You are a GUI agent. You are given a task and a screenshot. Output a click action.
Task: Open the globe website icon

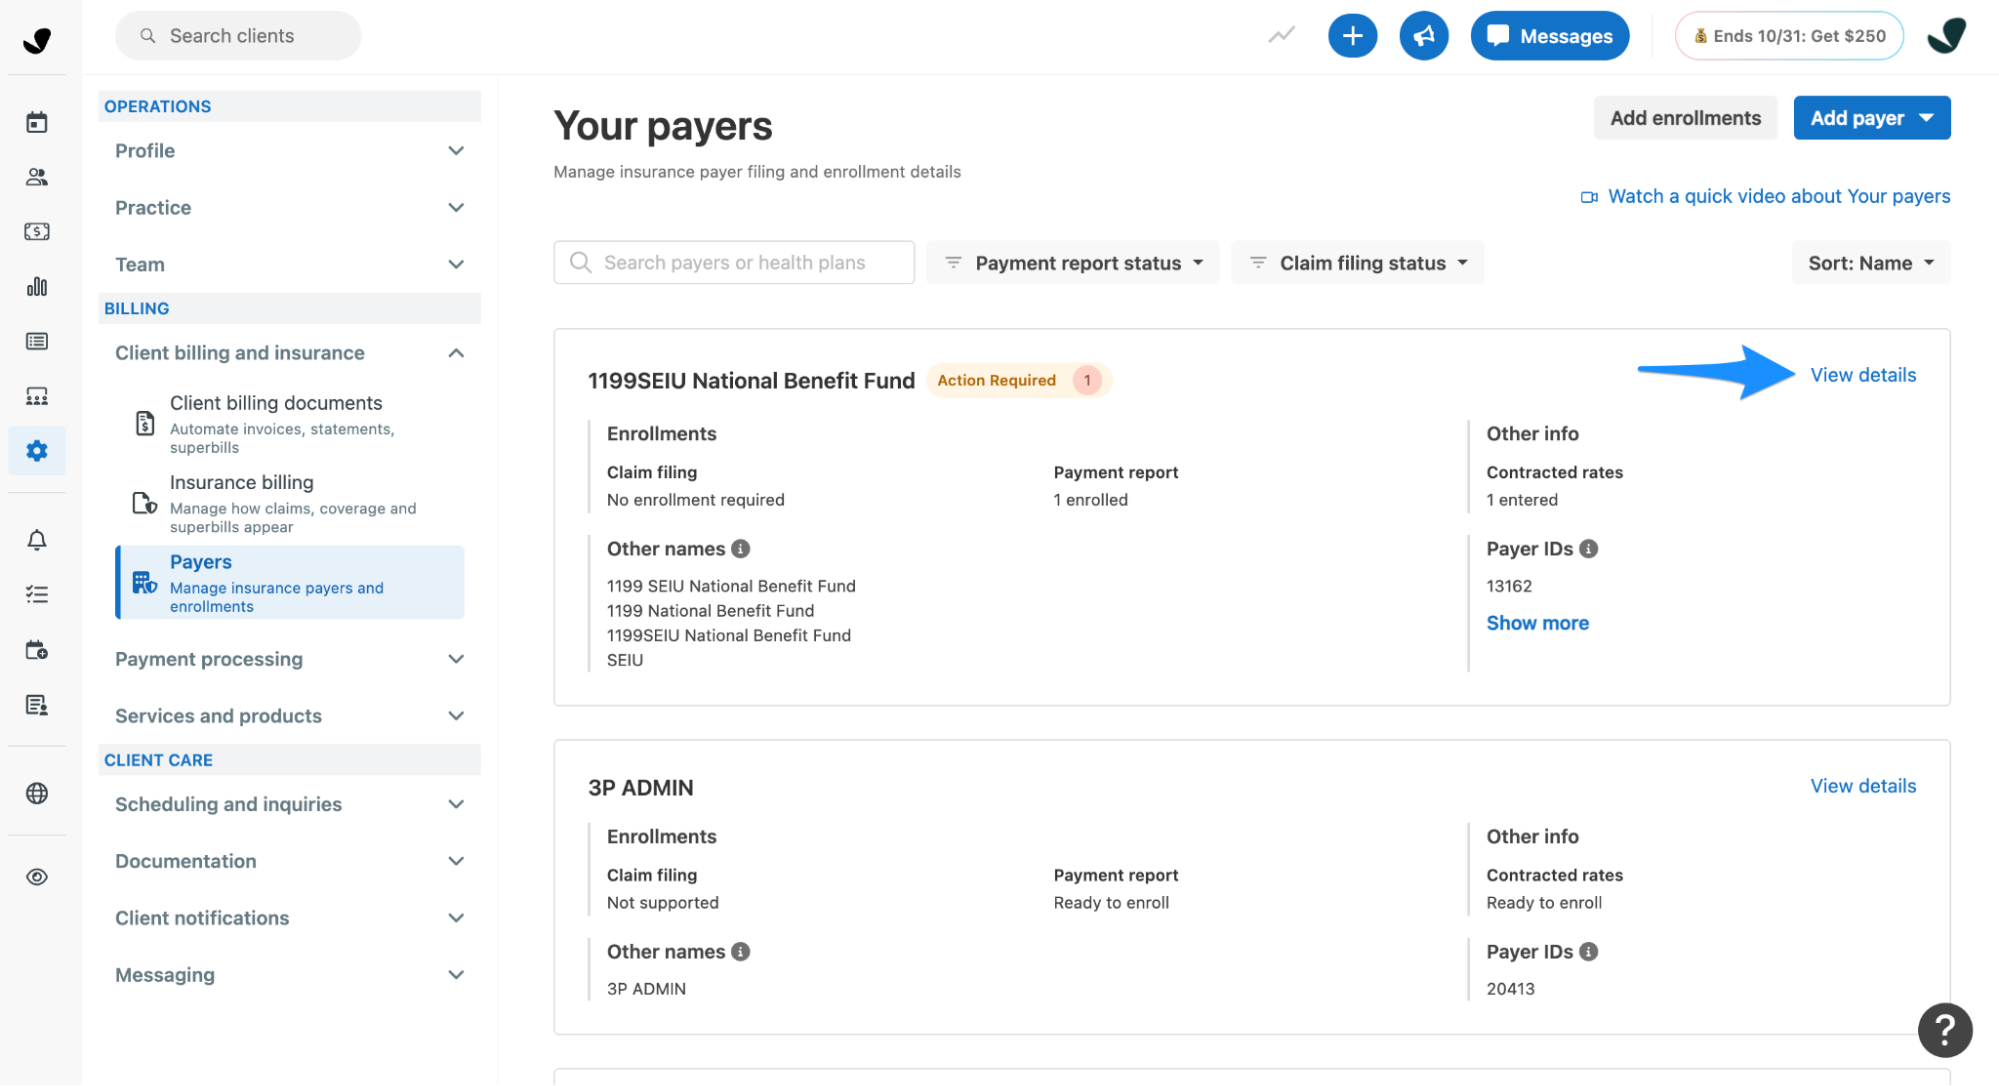click(x=37, y=793)
